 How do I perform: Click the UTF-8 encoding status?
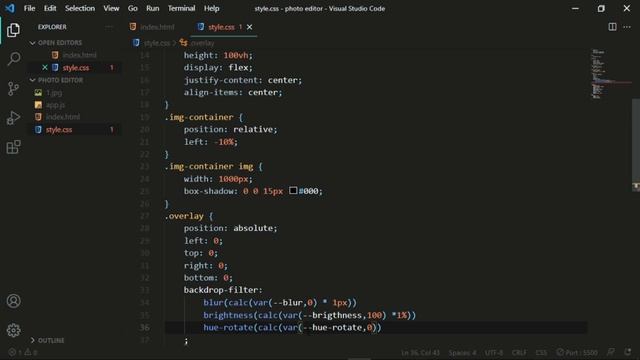[494, 352]
